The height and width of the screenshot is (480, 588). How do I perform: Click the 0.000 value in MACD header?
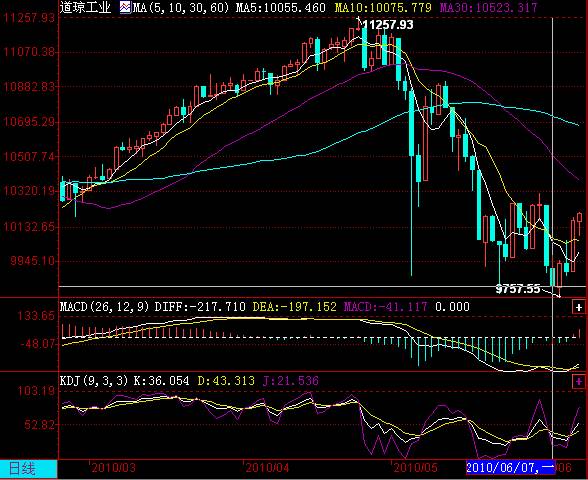coord(452,307)
